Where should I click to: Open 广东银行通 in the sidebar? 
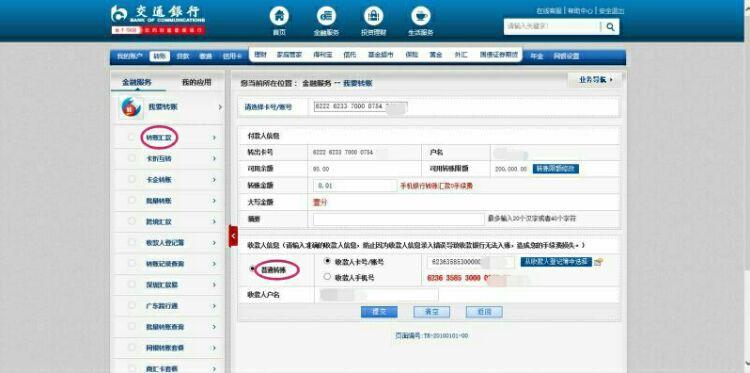(162, 306)
